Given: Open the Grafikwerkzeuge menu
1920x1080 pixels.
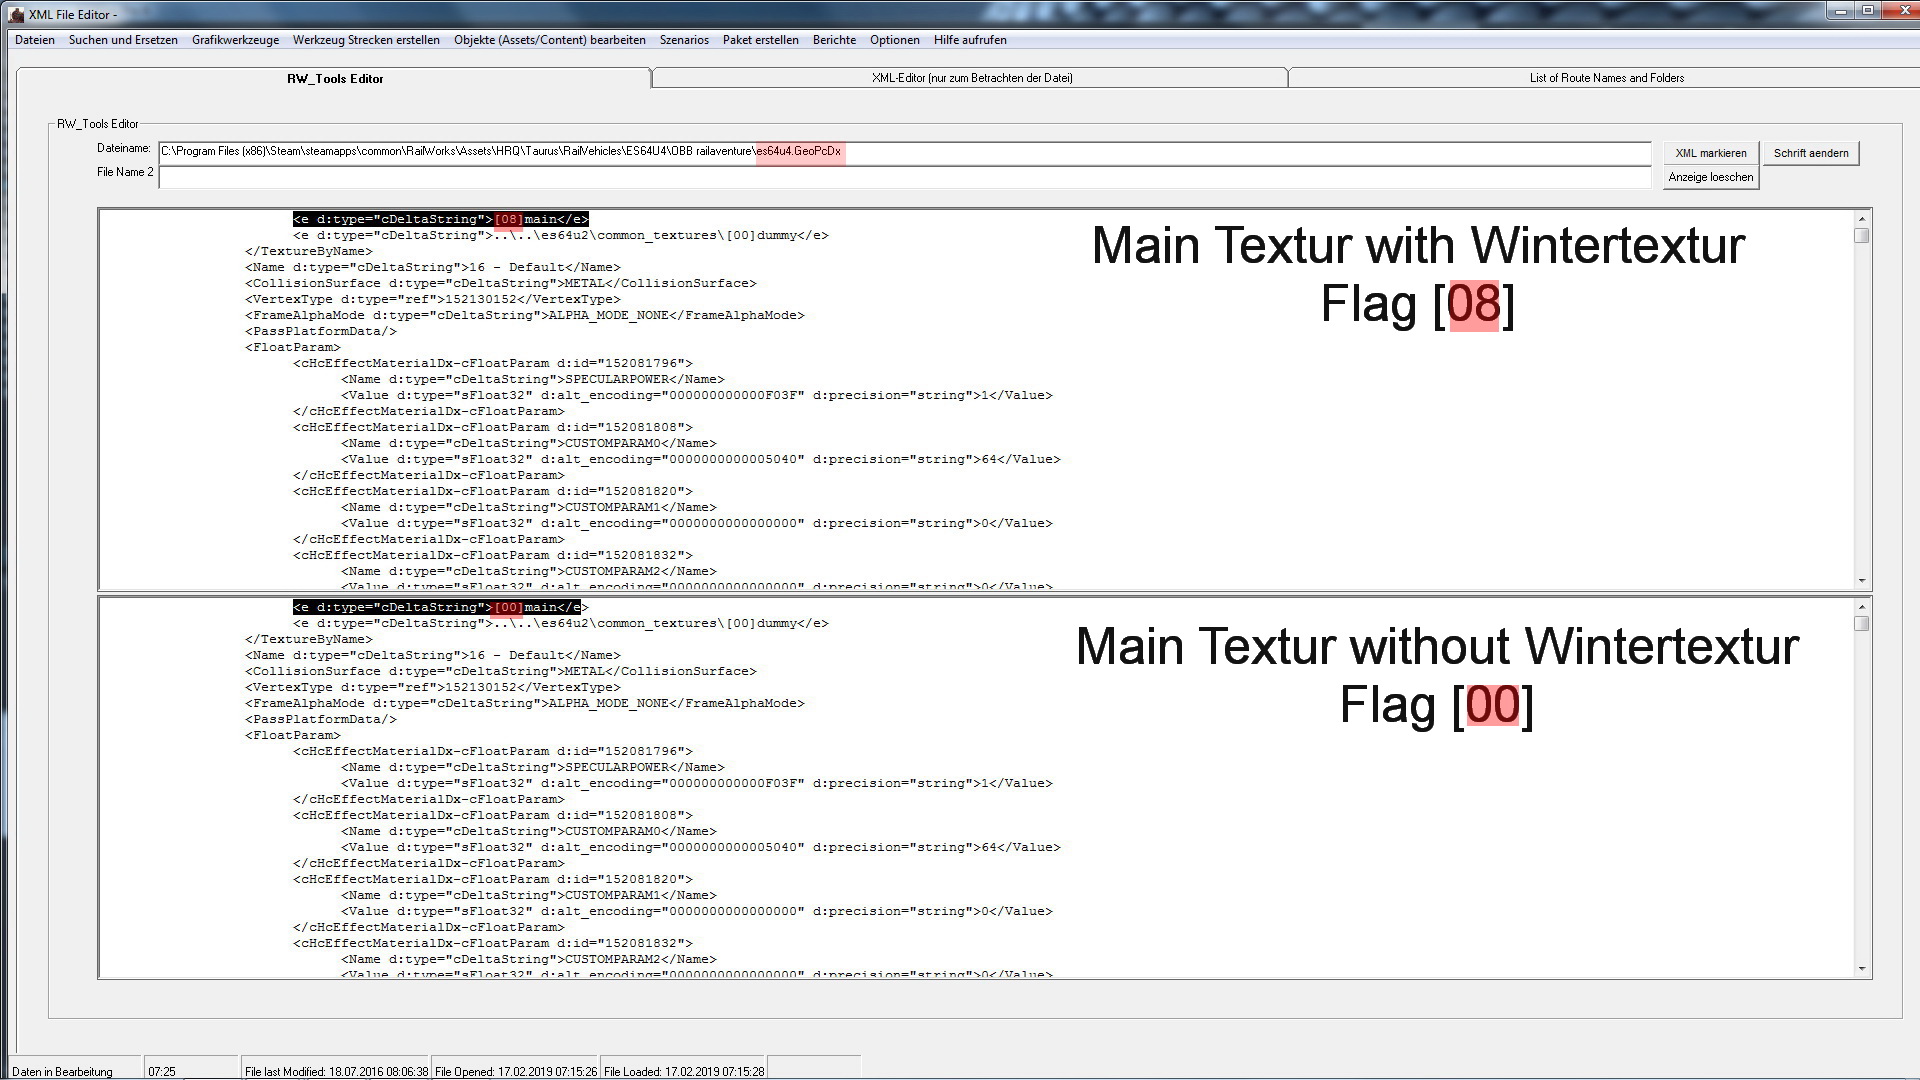Looking at the screenshot, I should [235, 40].
